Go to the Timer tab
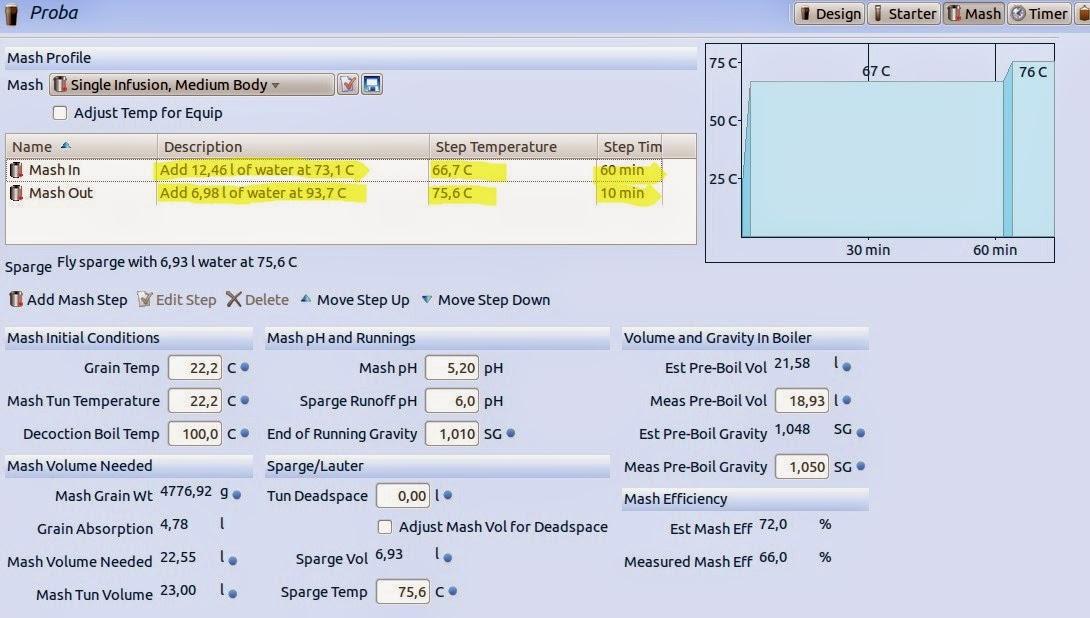This screenshot has height=618, width=1090. point(1039,13)
